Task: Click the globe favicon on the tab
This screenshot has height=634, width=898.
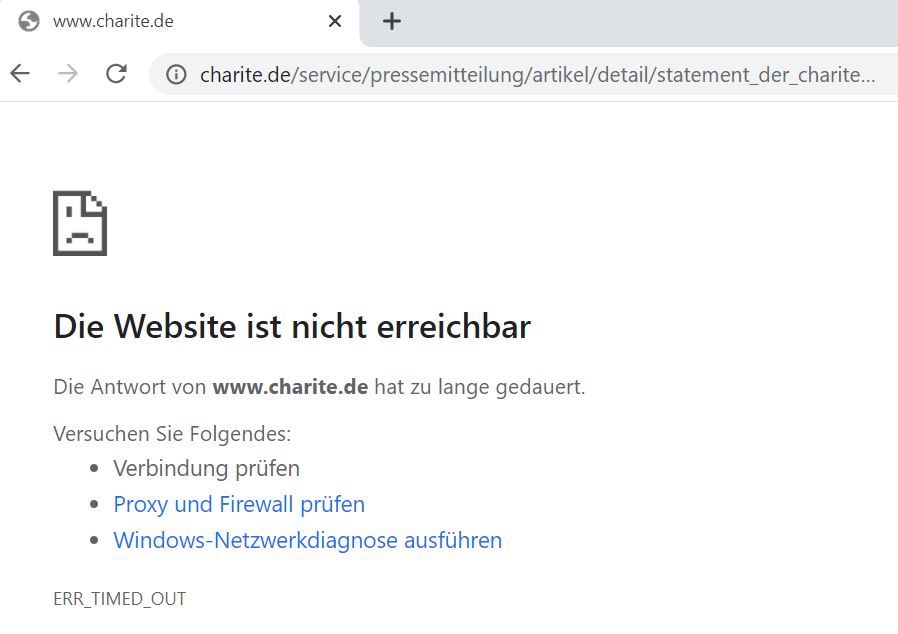Action: [29, 21]
